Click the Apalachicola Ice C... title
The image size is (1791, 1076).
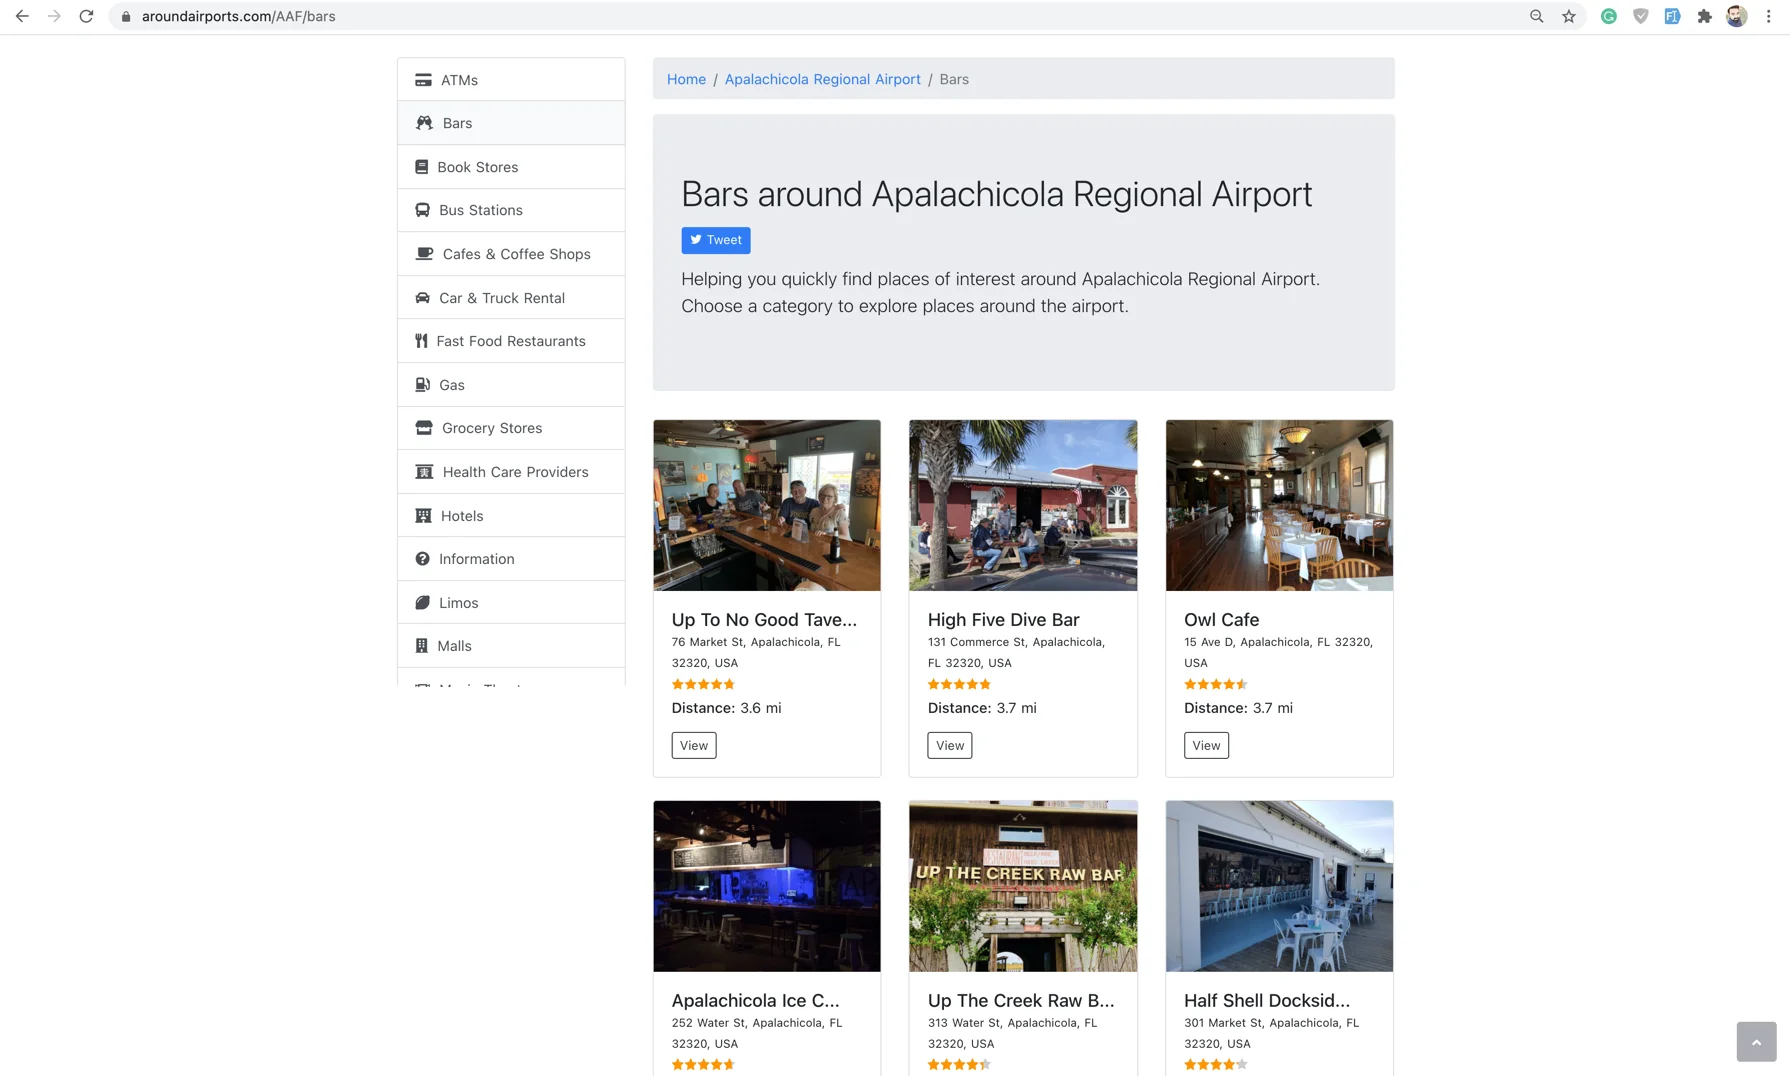pyautogui.click(x=755, y=1001)
